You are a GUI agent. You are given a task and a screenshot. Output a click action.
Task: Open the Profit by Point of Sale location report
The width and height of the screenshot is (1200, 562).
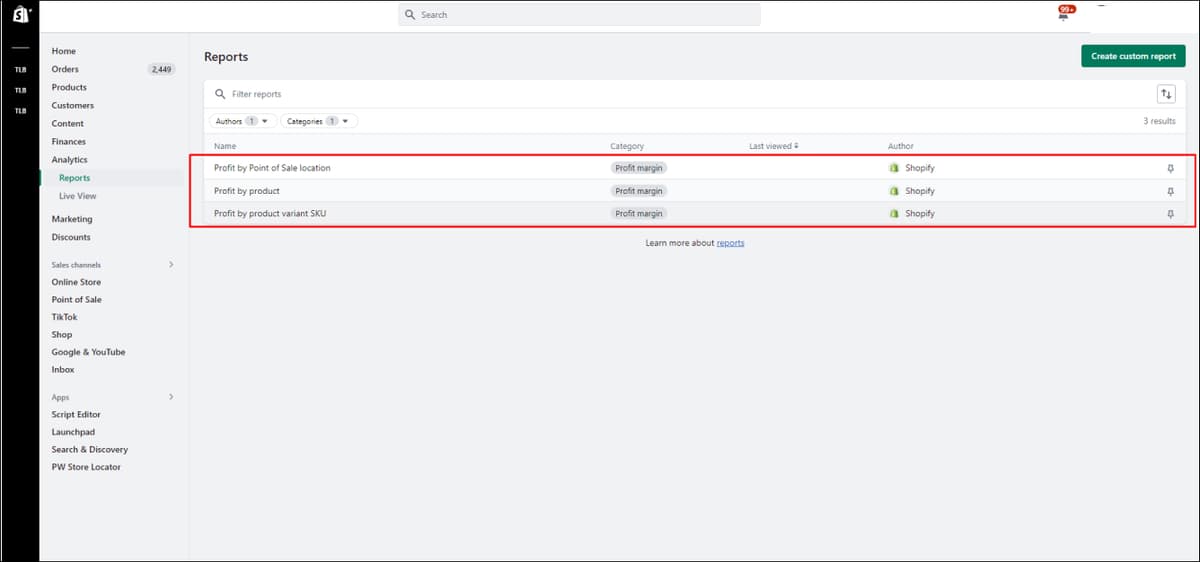pos(272,168)
